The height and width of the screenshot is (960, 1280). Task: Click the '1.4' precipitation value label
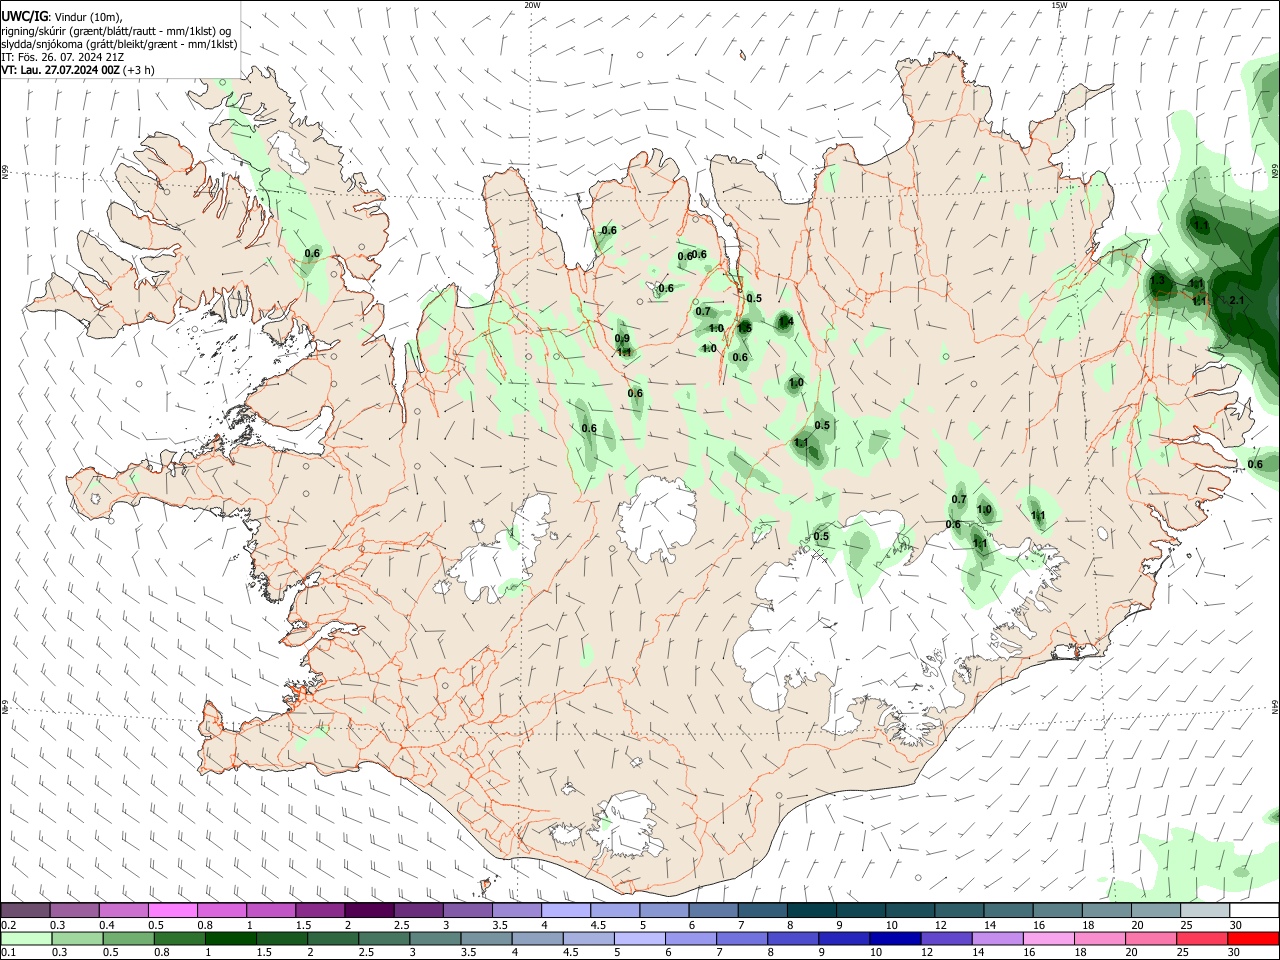[786, 321]
